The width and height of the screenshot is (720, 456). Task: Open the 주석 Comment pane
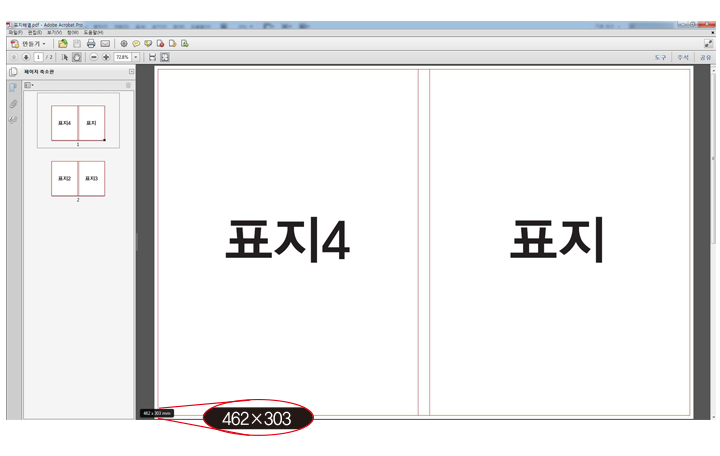pos(683,58)
